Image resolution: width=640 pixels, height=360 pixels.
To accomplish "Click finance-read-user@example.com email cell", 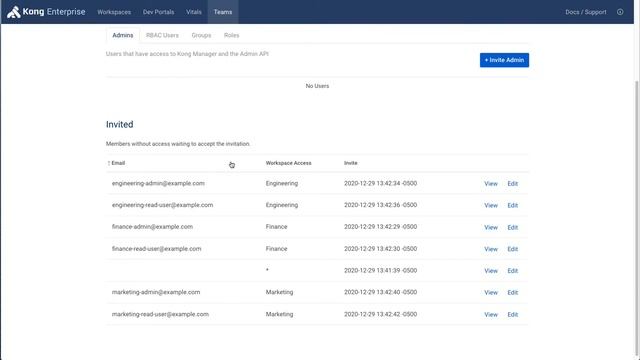I will point(156,249).
